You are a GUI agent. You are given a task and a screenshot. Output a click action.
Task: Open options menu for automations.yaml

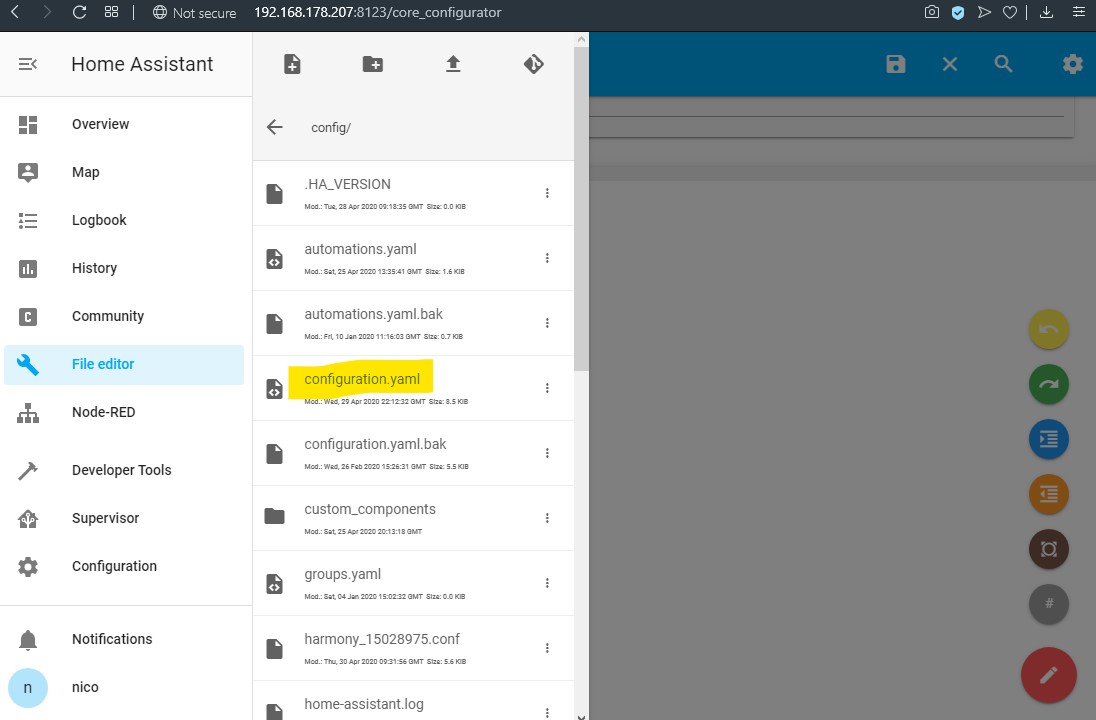(x=547, y=257)
